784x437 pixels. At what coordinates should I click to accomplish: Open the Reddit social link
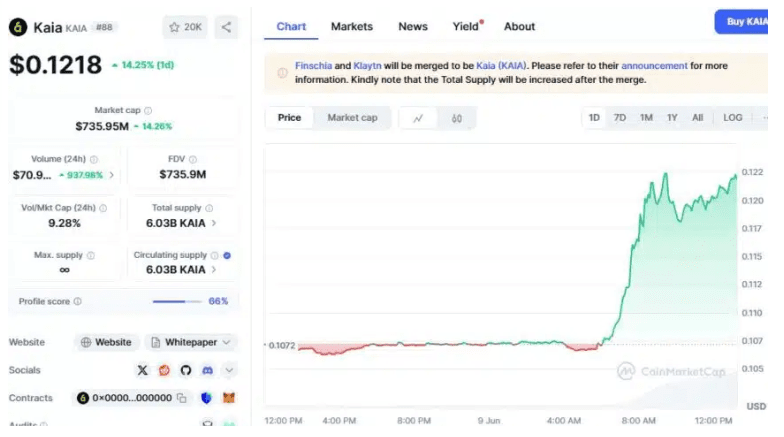(164, 370)
